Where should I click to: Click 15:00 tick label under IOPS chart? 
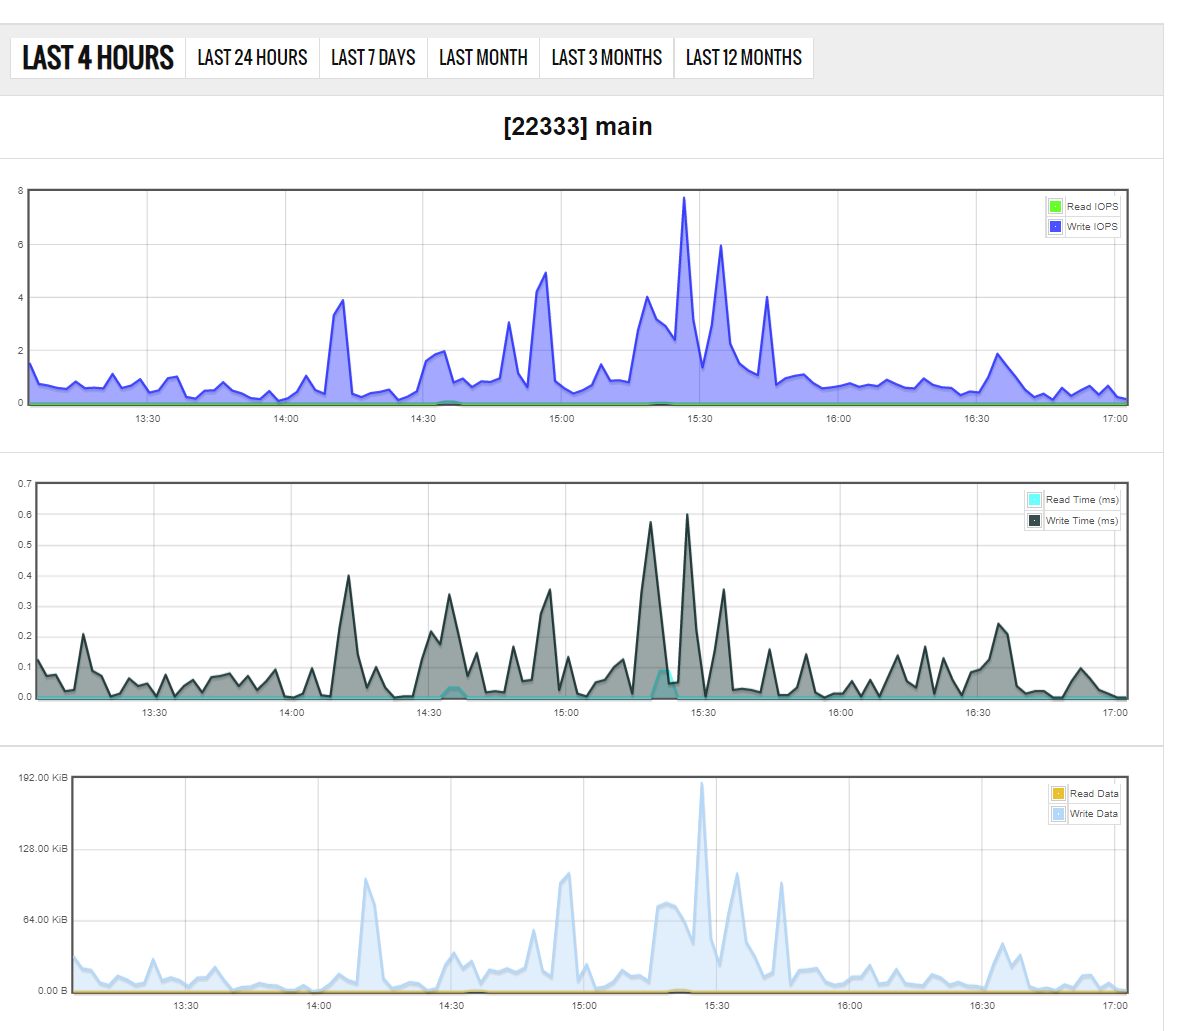562,419
